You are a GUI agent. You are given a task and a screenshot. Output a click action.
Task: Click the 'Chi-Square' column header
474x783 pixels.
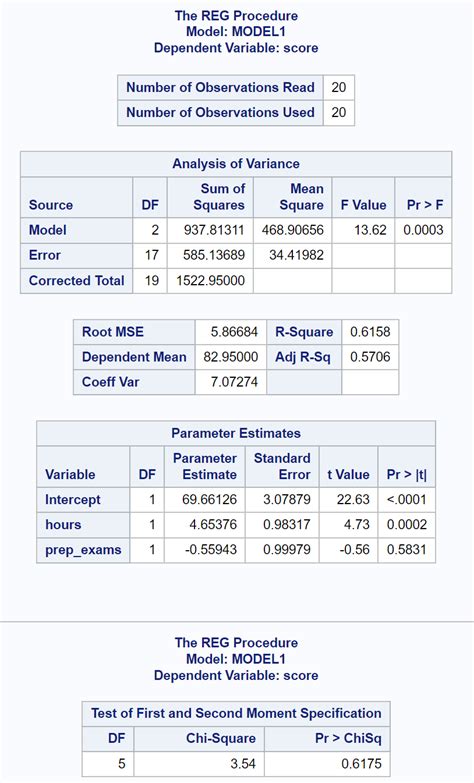[221, 739]
